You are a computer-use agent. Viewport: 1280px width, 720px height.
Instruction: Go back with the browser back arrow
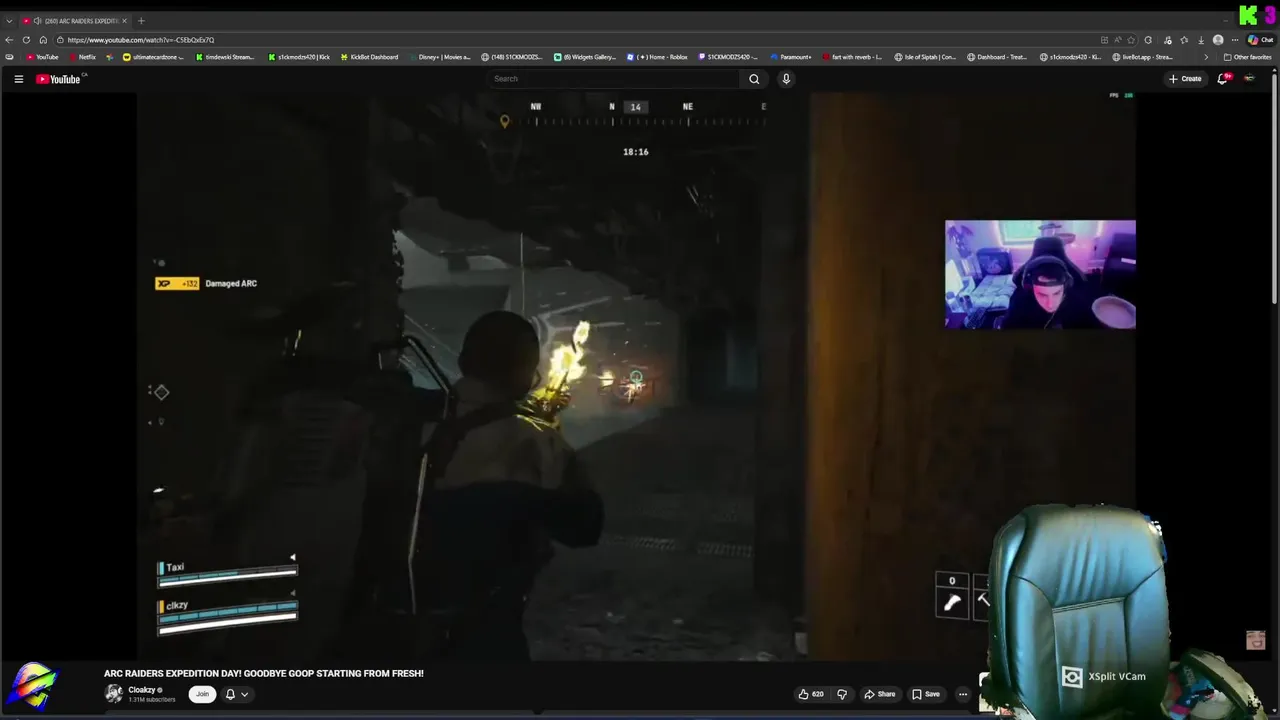coord(9,40)
